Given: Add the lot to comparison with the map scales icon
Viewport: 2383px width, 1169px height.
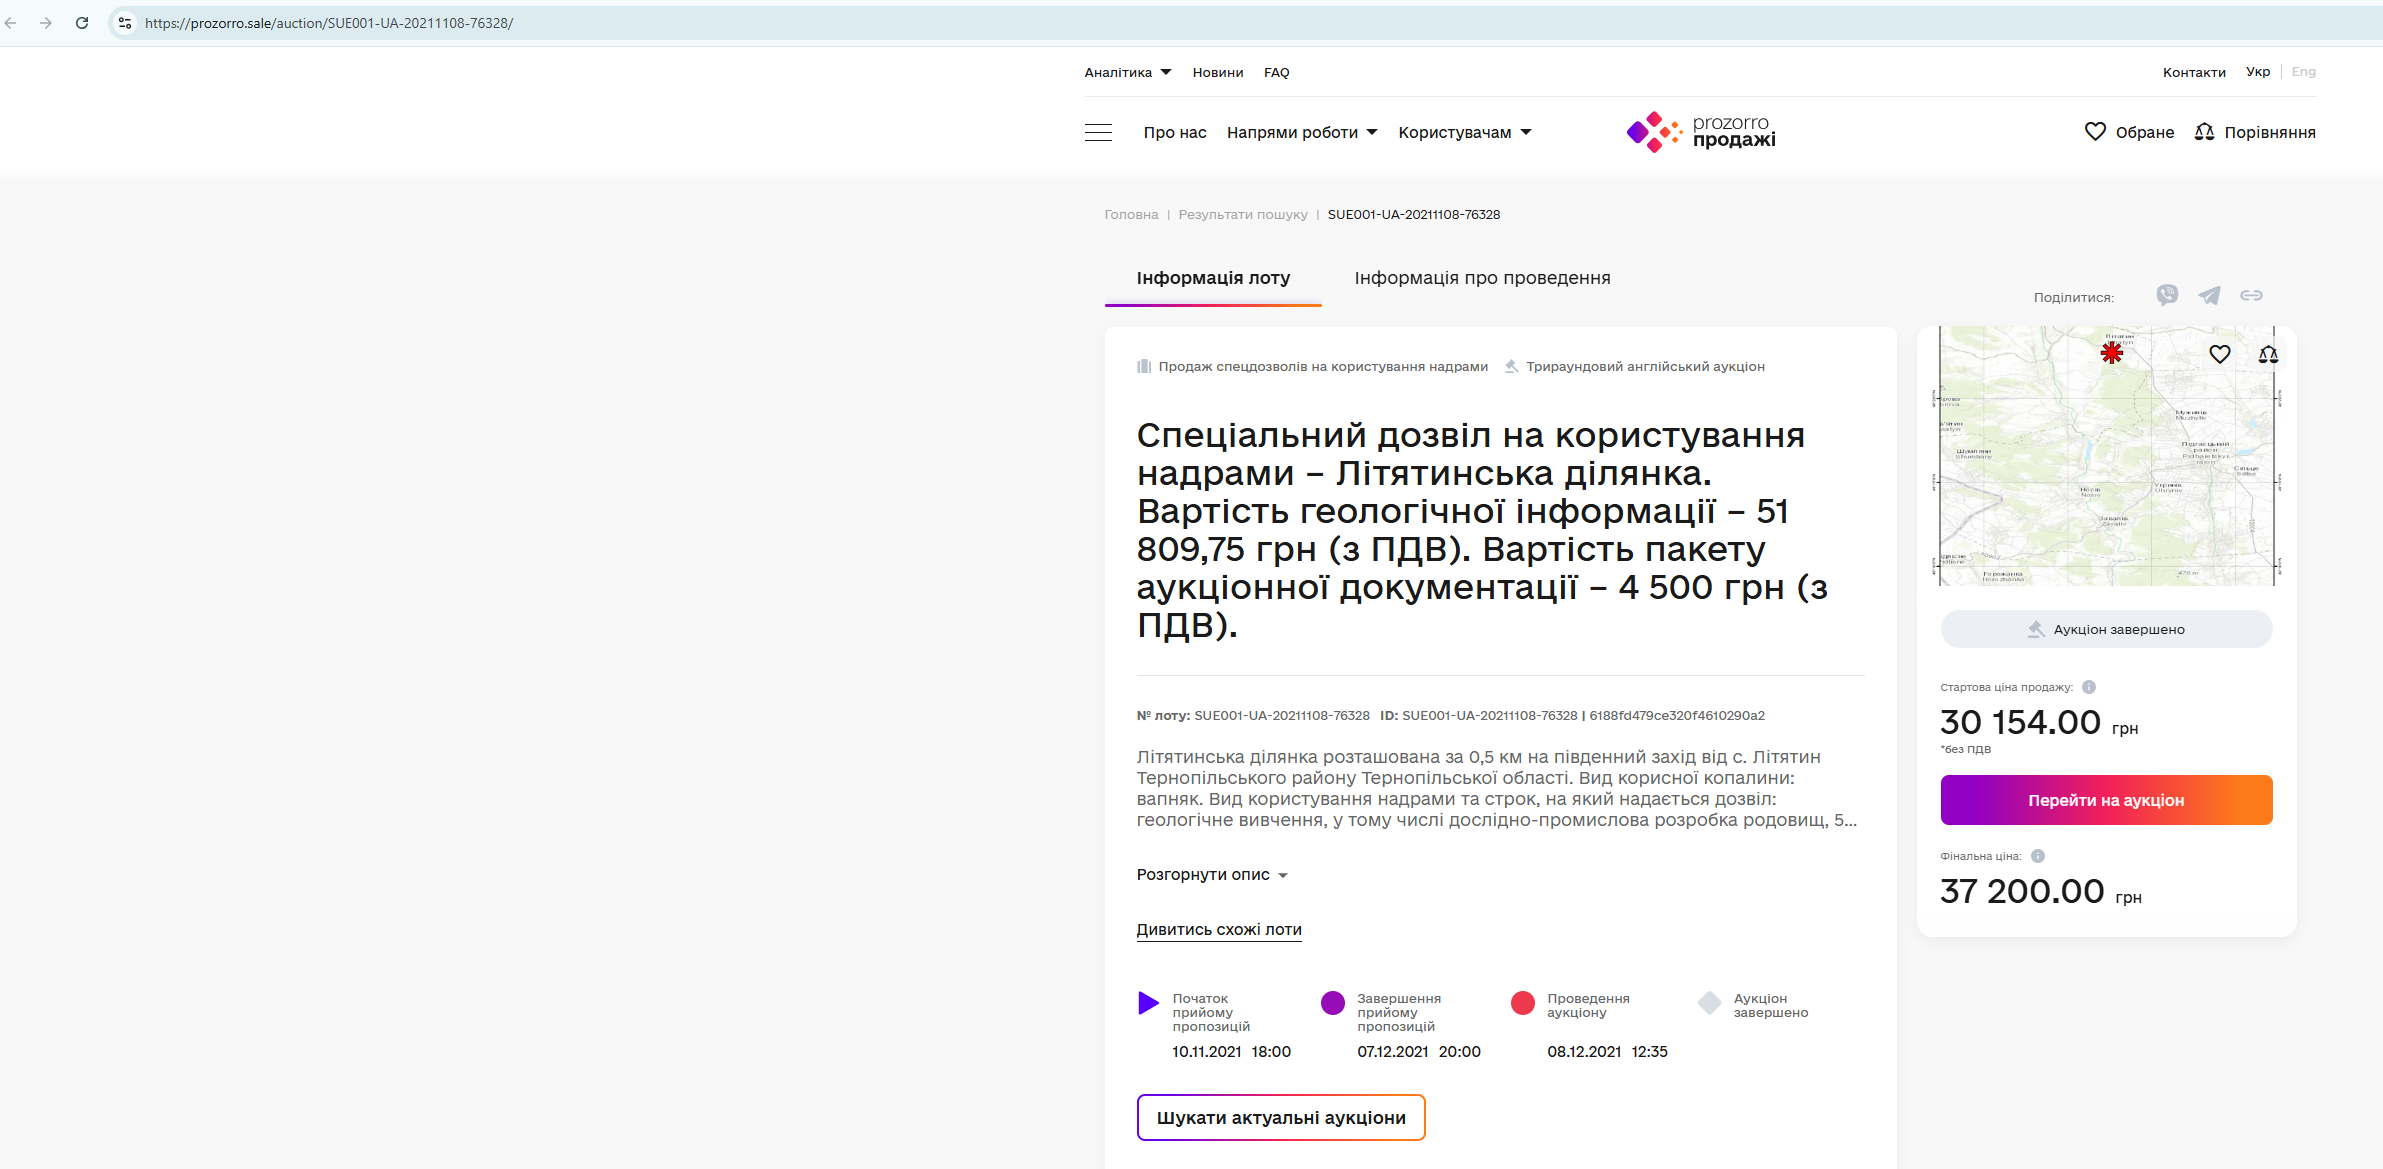Looking at the screenshot, I should (x=2267, y=354).
